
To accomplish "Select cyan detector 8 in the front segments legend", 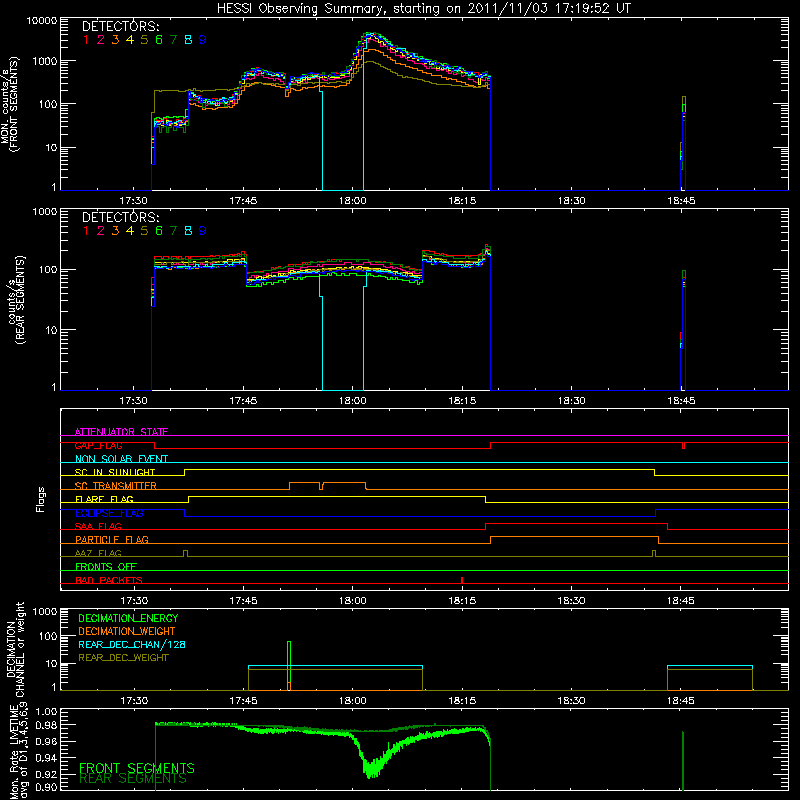I will 188,40.
